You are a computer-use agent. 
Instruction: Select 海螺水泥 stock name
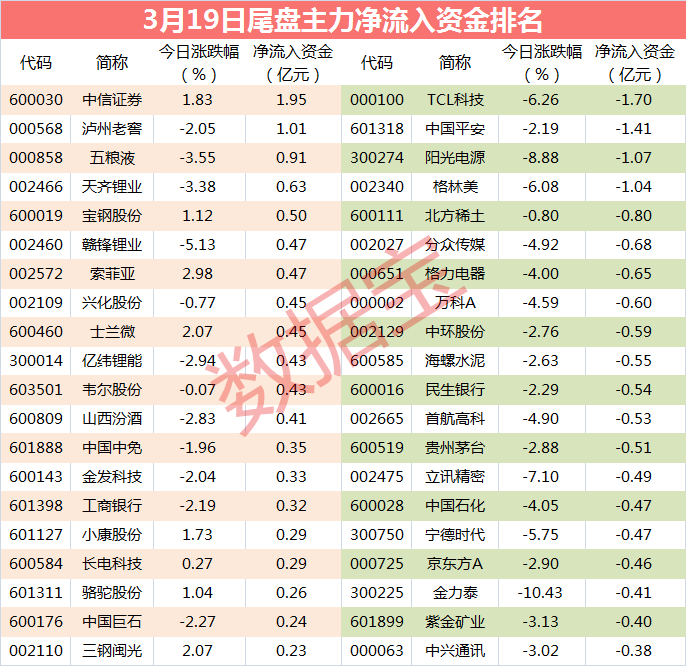455,361
